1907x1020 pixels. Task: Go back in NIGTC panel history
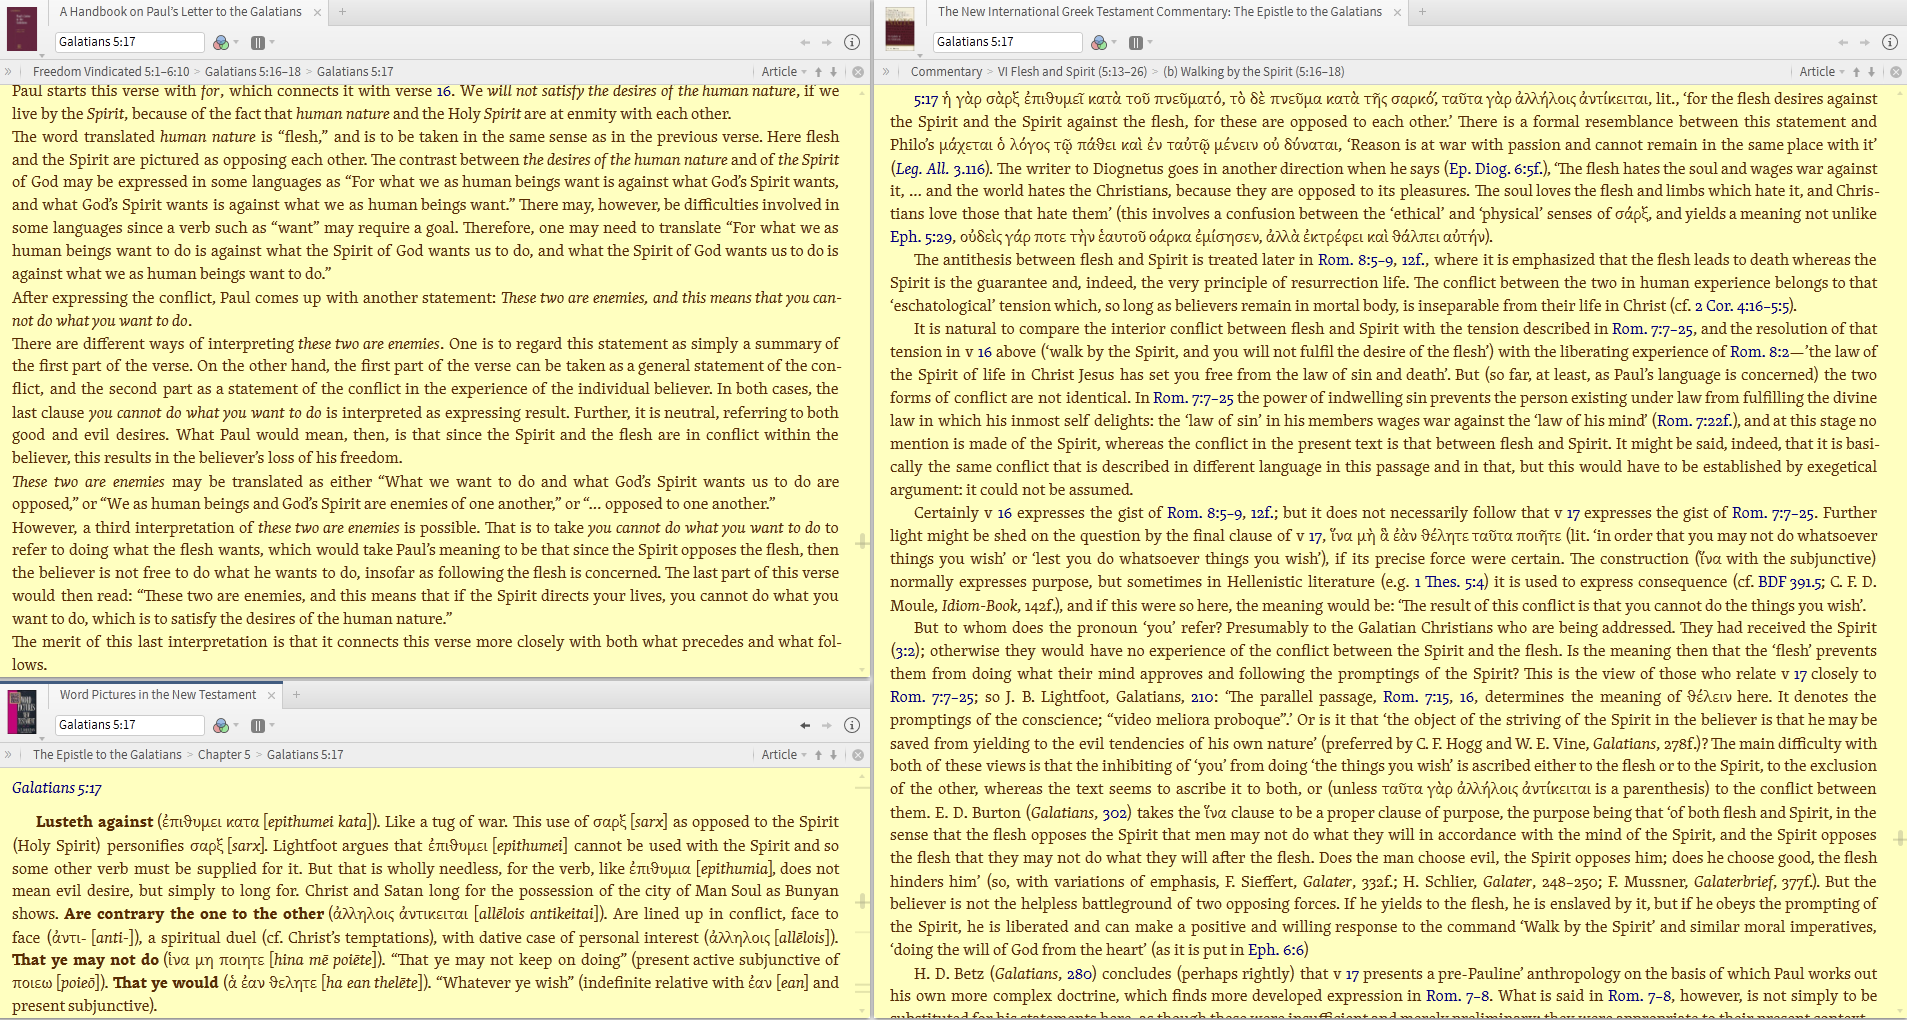click(1843, 42)
